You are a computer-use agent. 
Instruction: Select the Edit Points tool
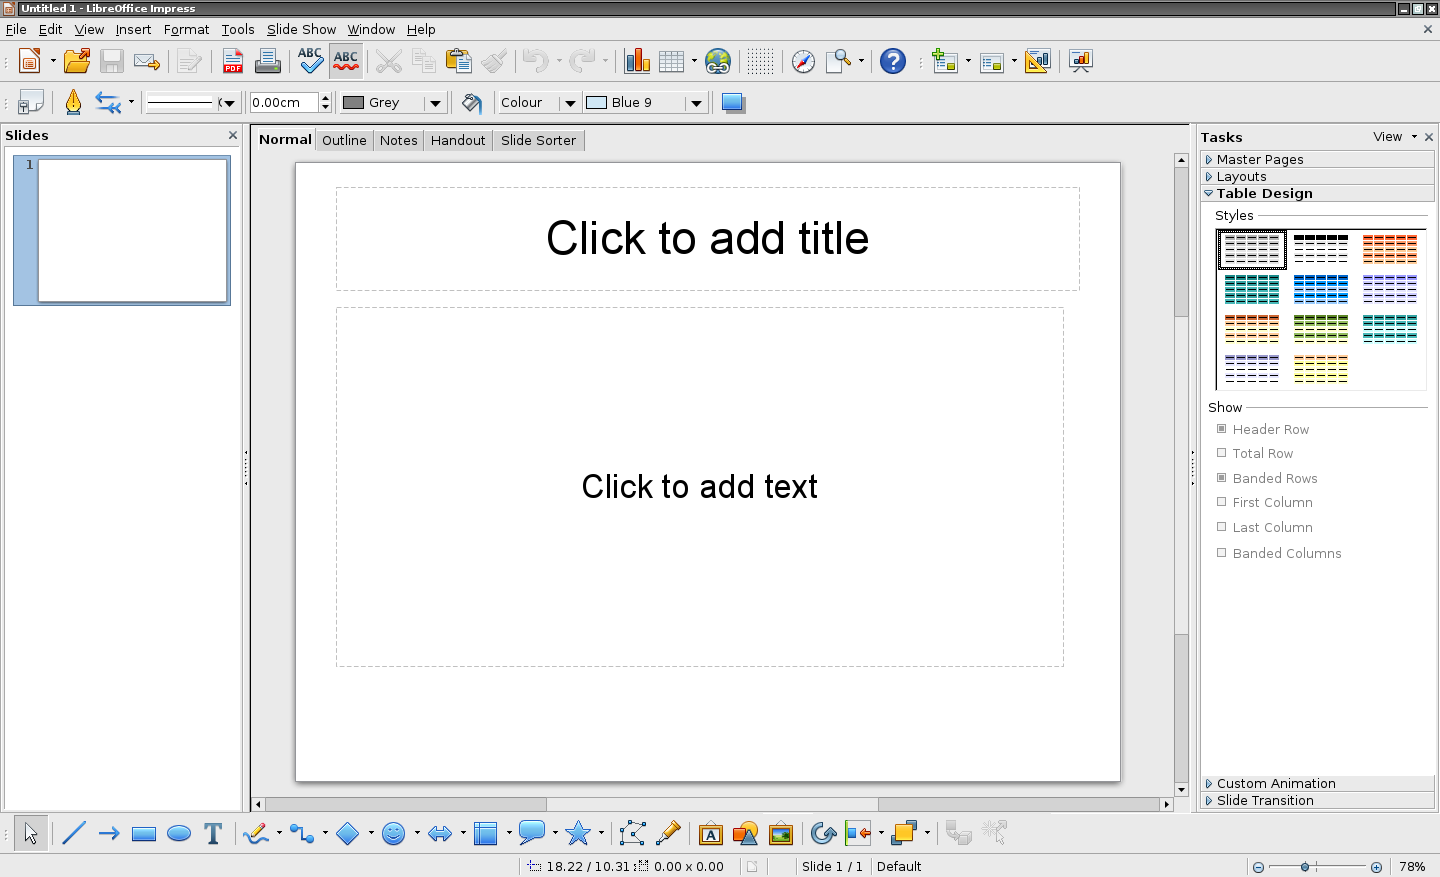[633, 832]
